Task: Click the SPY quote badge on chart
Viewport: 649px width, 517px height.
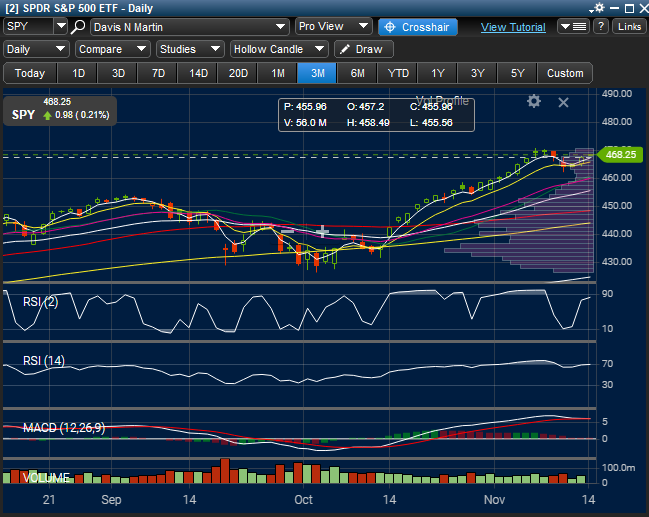Action: tap(60, 110)
